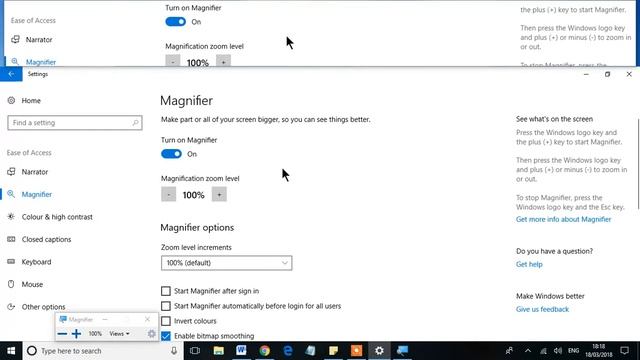640x360 pixels.
Task: Open Home in the Settings sidebar
Action: pyautogui.click(x=31, y=100)
